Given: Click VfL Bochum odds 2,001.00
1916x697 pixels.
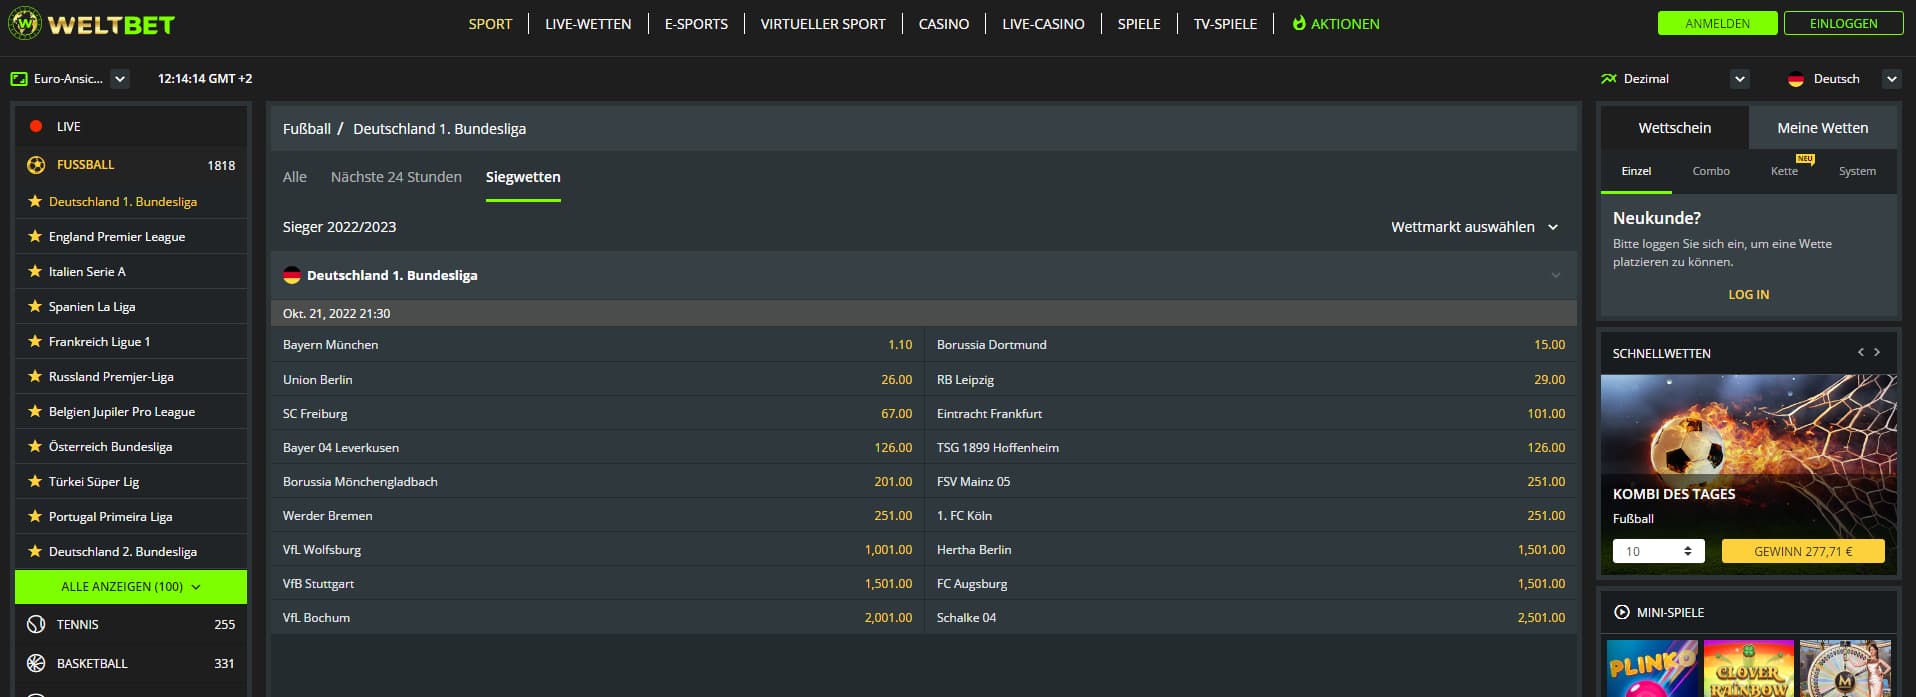Looking at the screenshot, I should pos(888,617).
